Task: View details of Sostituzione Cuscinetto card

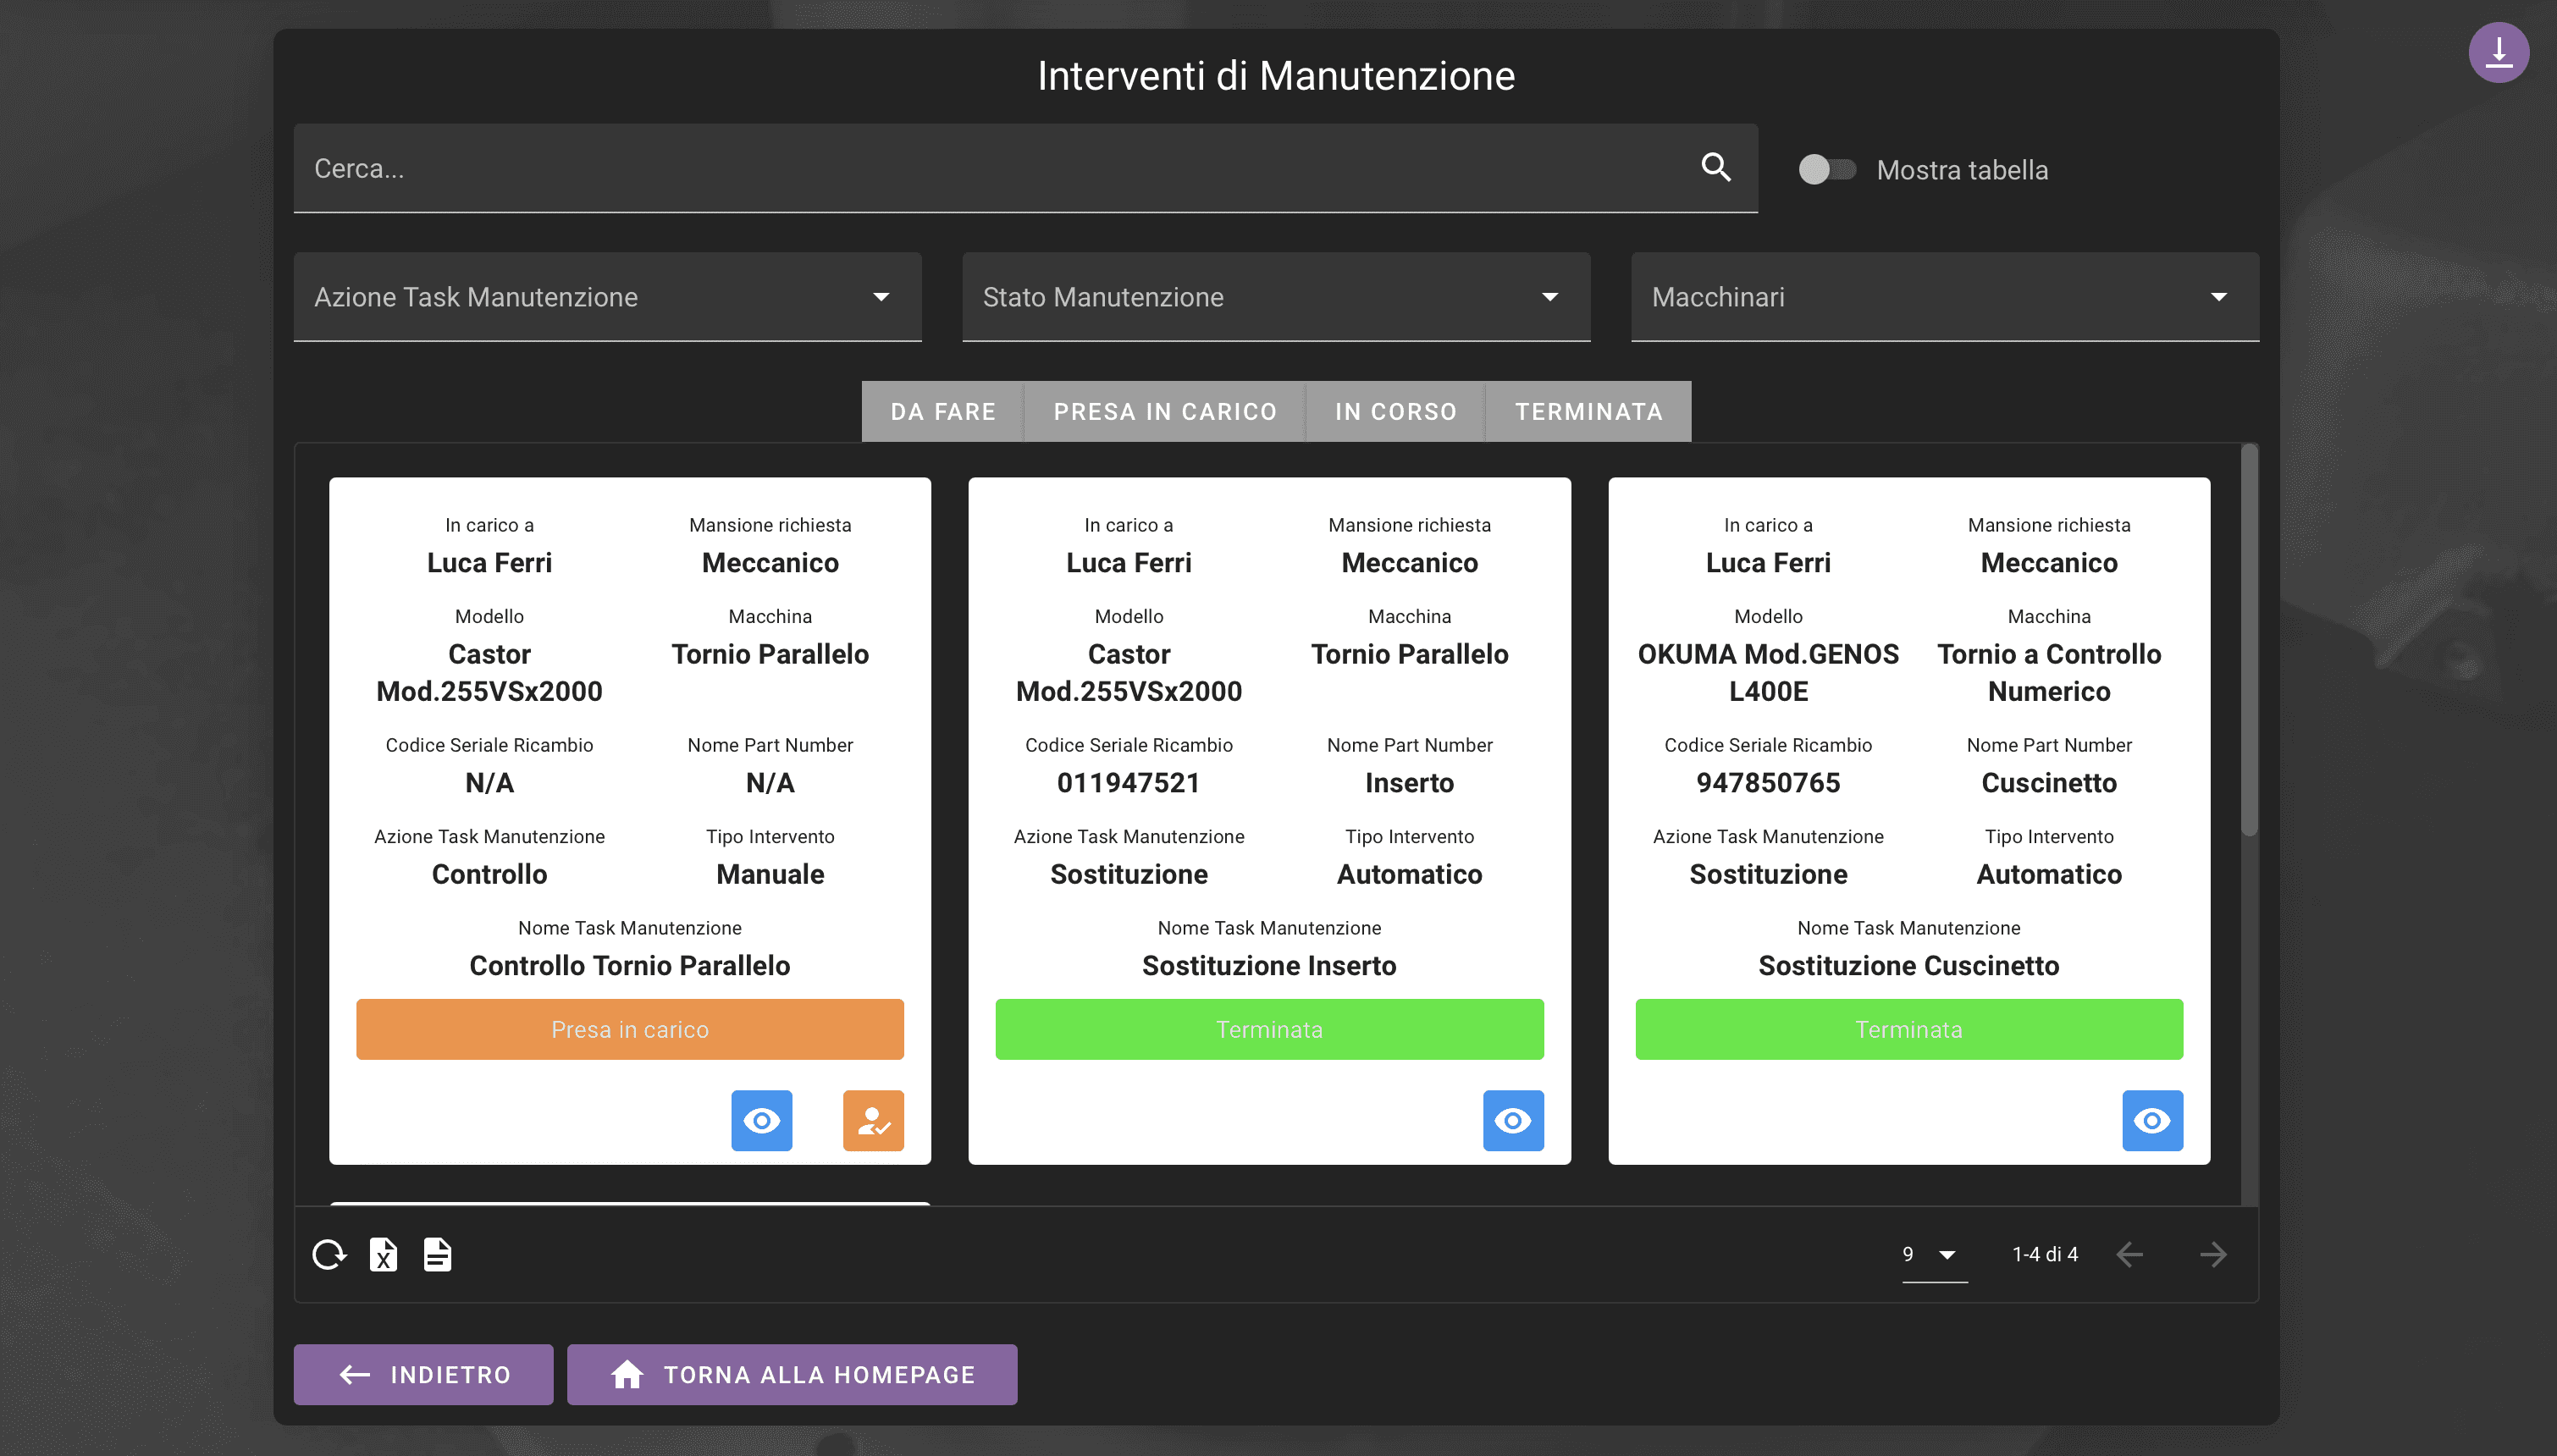Action: point(2152,1120)
